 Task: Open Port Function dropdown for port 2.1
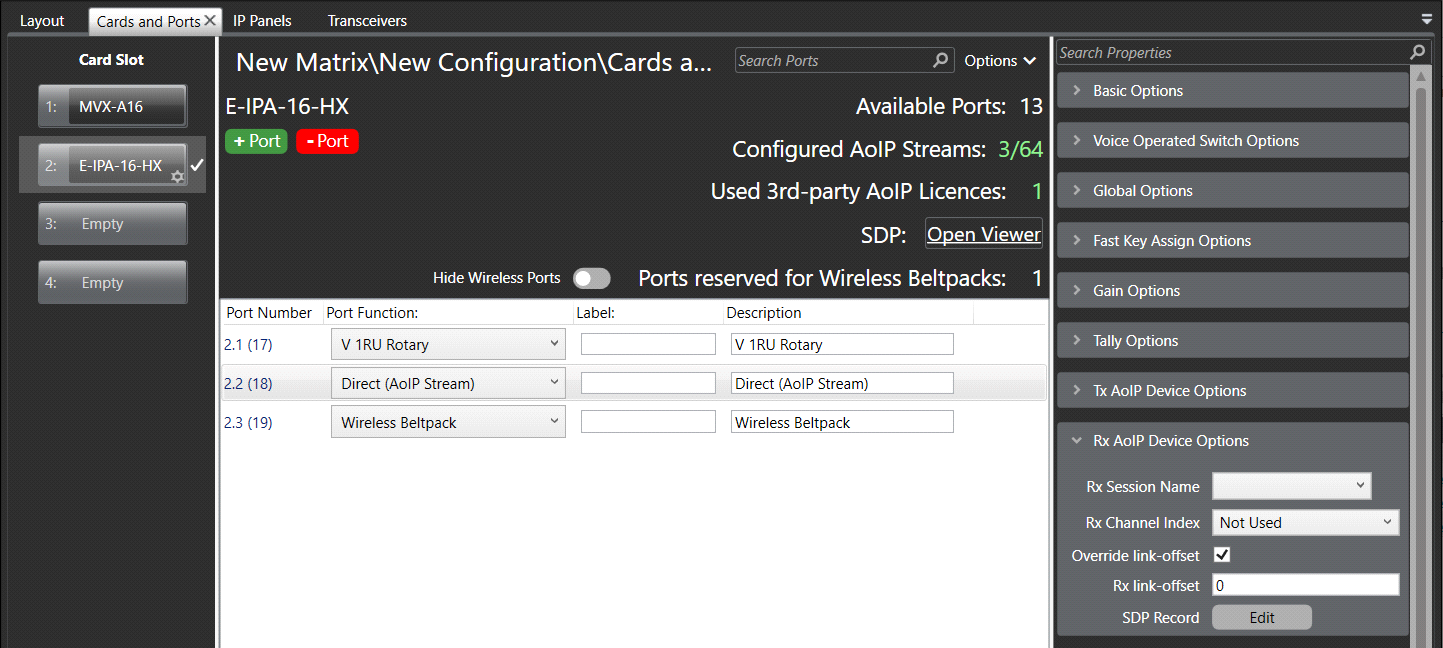[448, 345]
